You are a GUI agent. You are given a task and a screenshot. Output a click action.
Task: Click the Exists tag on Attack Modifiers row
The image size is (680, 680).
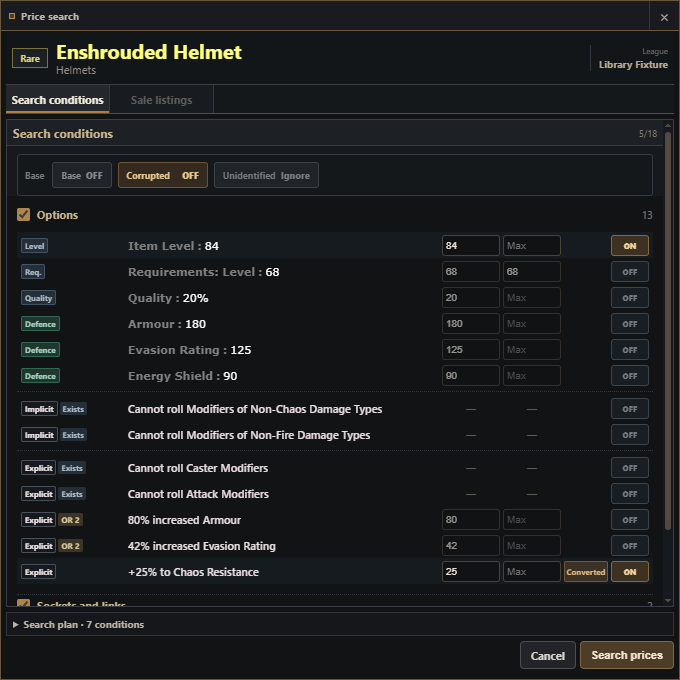click(72, 494)
